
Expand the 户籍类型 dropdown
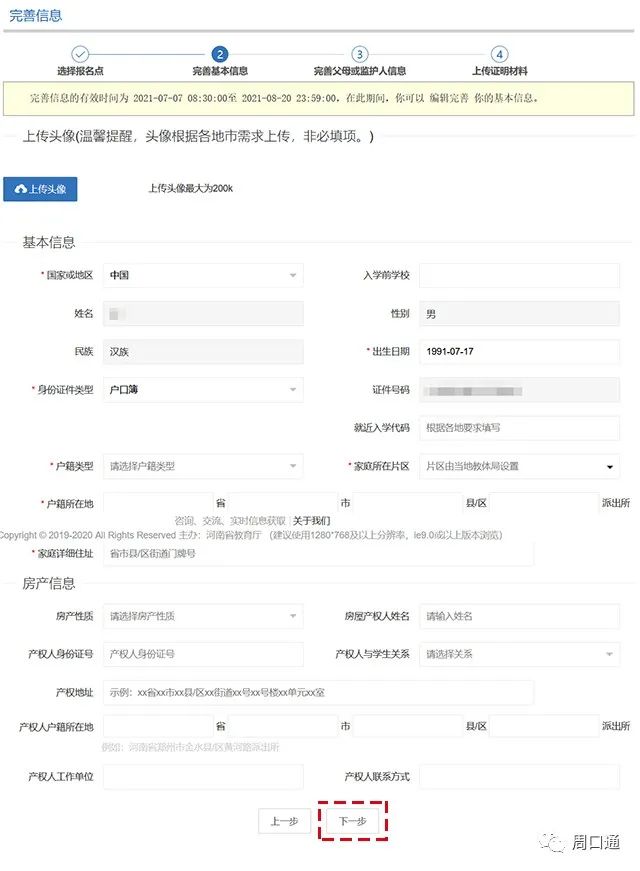[x=203, y=466]
